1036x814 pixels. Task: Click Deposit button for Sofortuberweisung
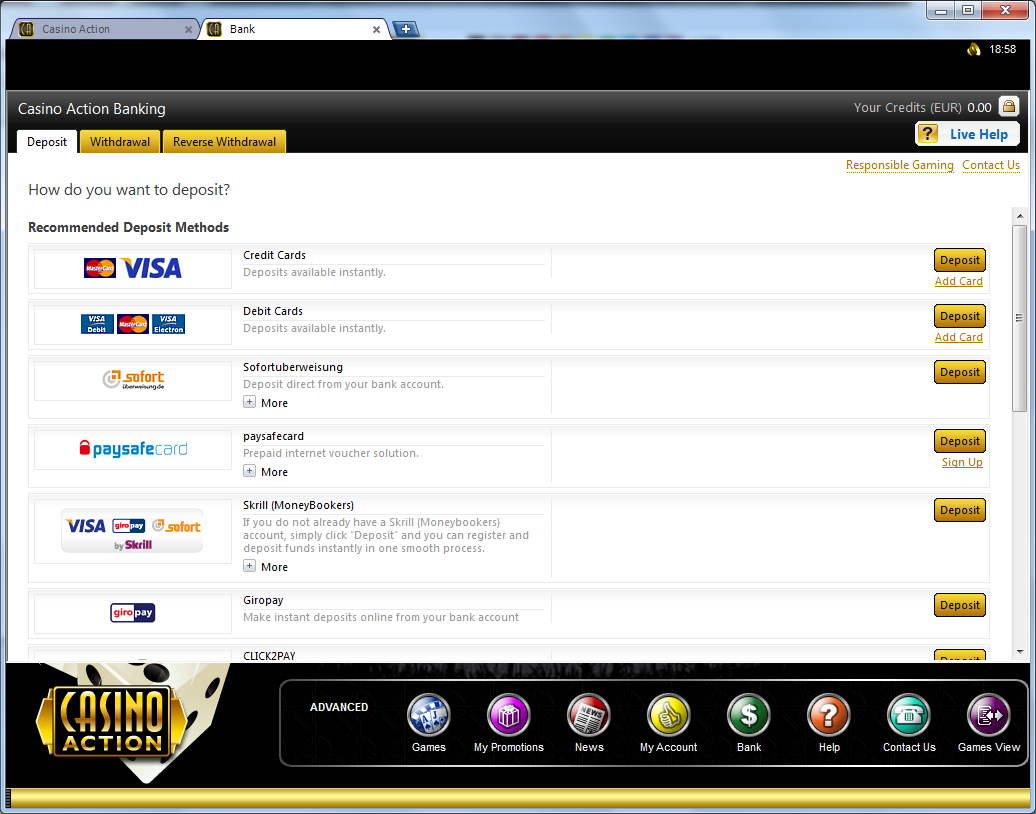click(959, 372)
